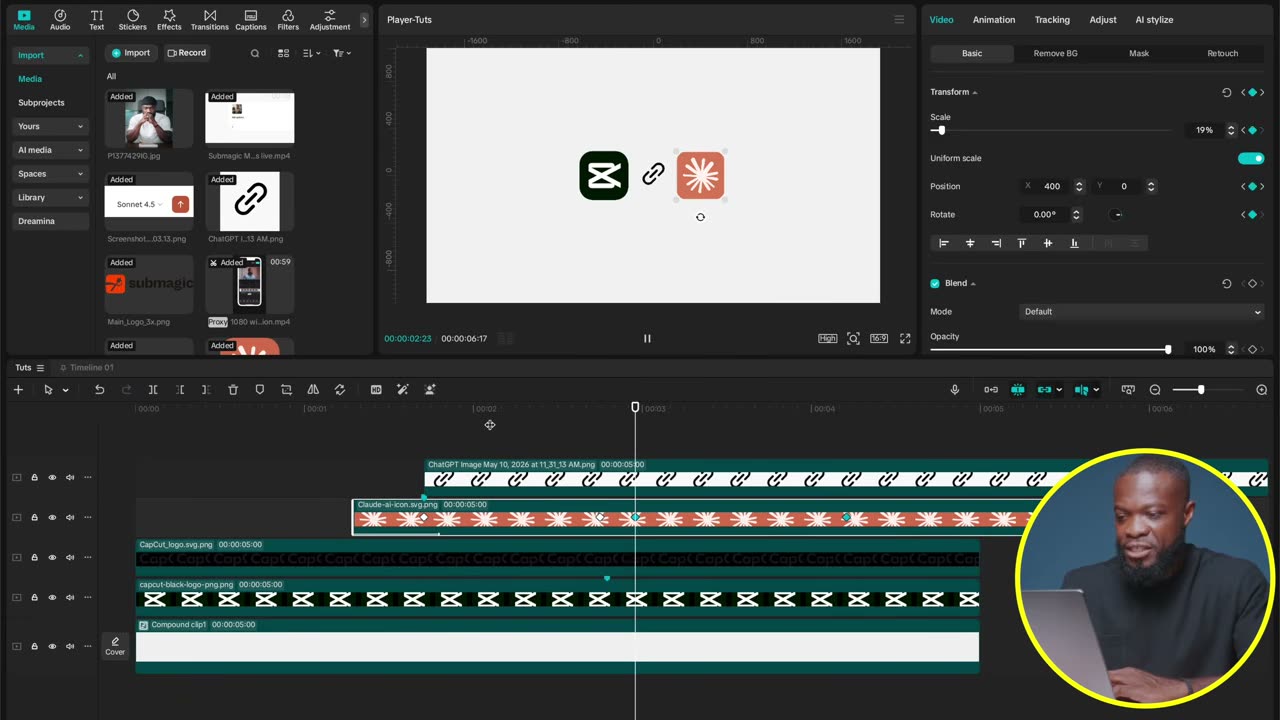
Task: Select the ChatGPT link image thumbnail
Action: [250, 201]
